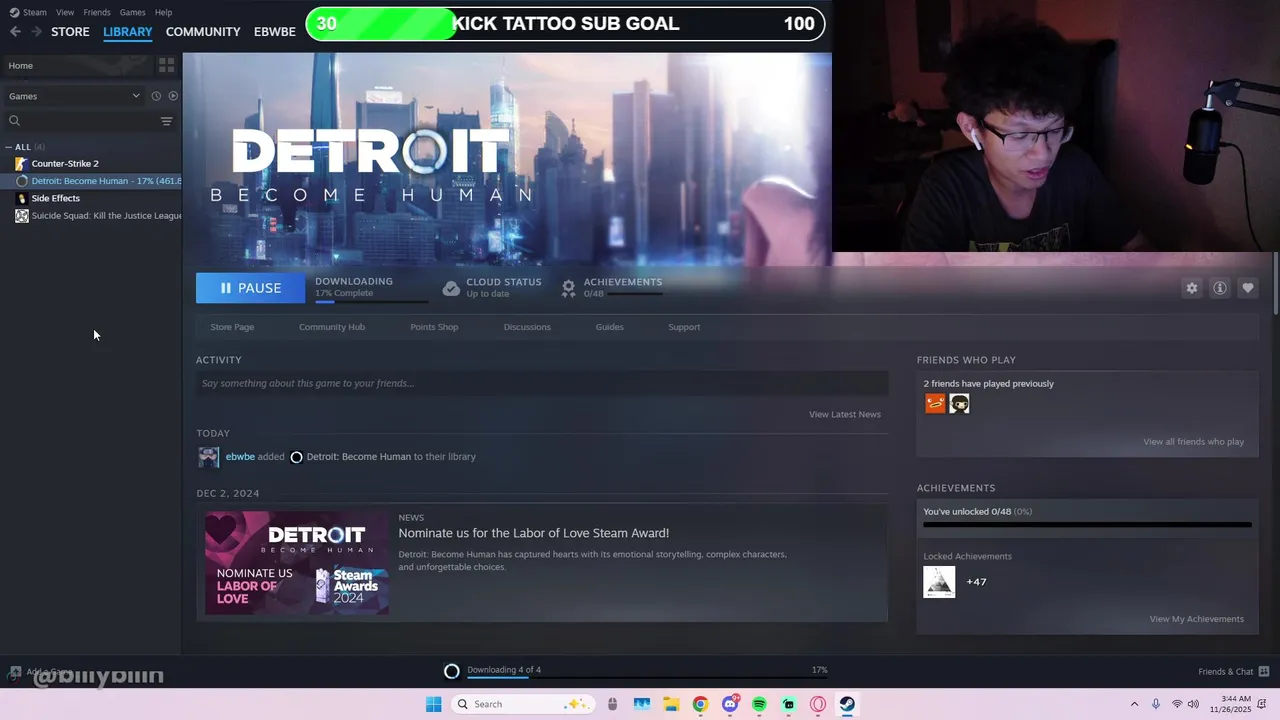This screenshot has height=720, width=1280.
Task: Show recent games via clock icon
Action: 156,96
